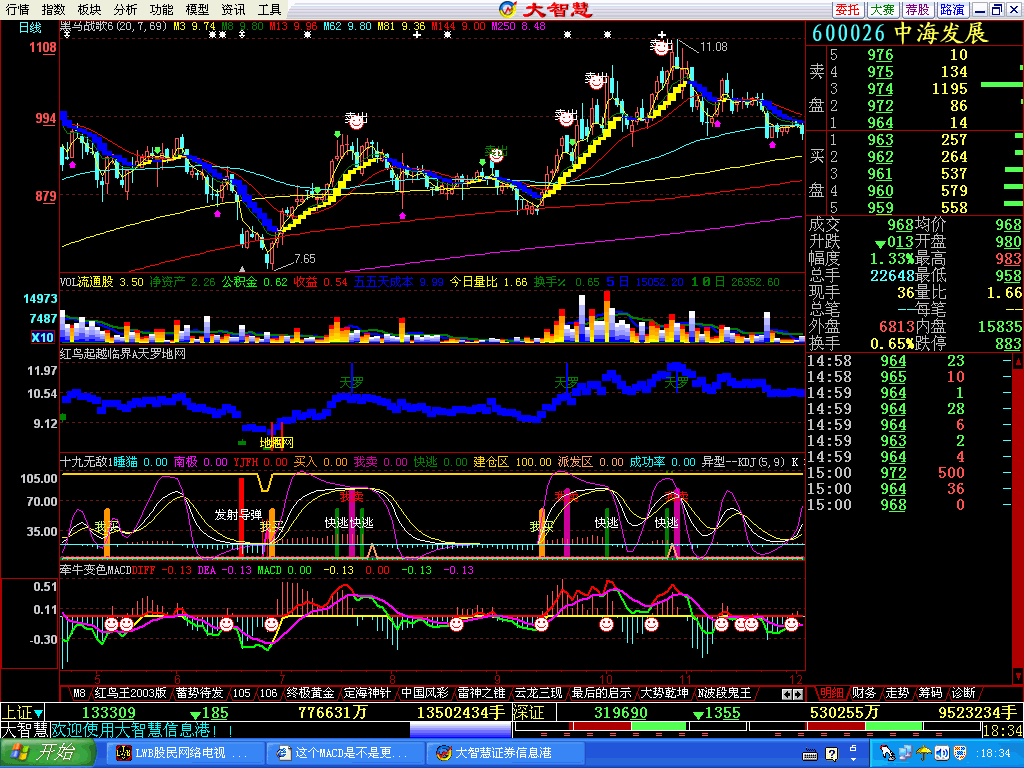Open the 工具 menu
Screen dimensions: 1024x768
point(269,9)
